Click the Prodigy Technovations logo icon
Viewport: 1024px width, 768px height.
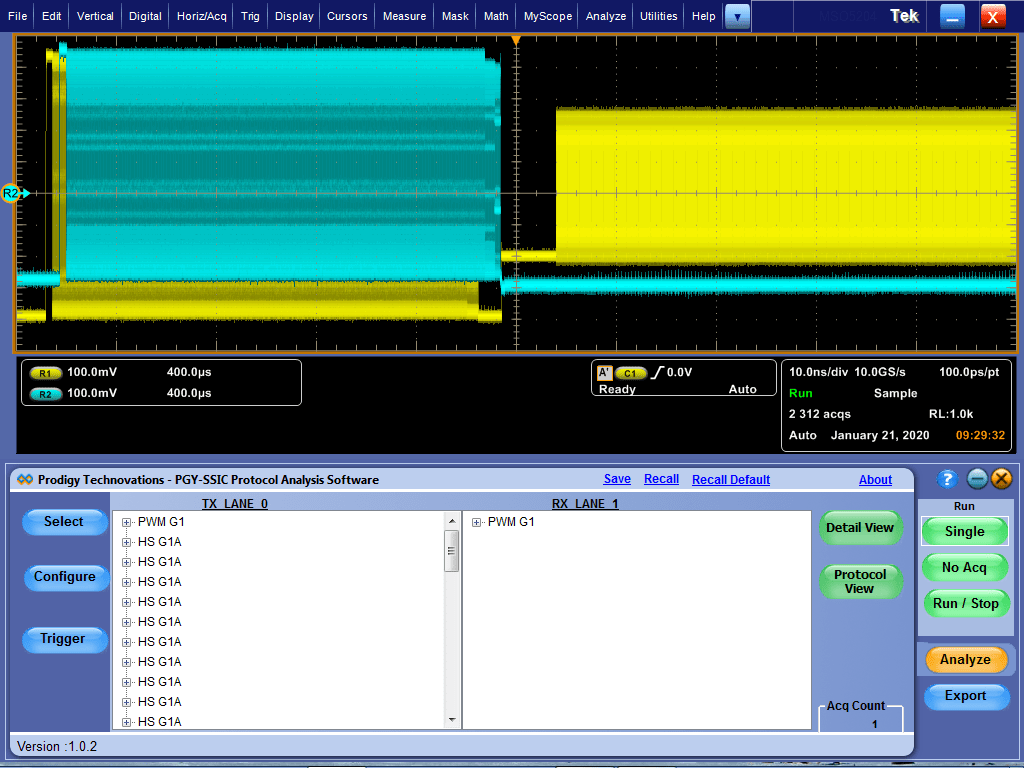click(24, 479)
